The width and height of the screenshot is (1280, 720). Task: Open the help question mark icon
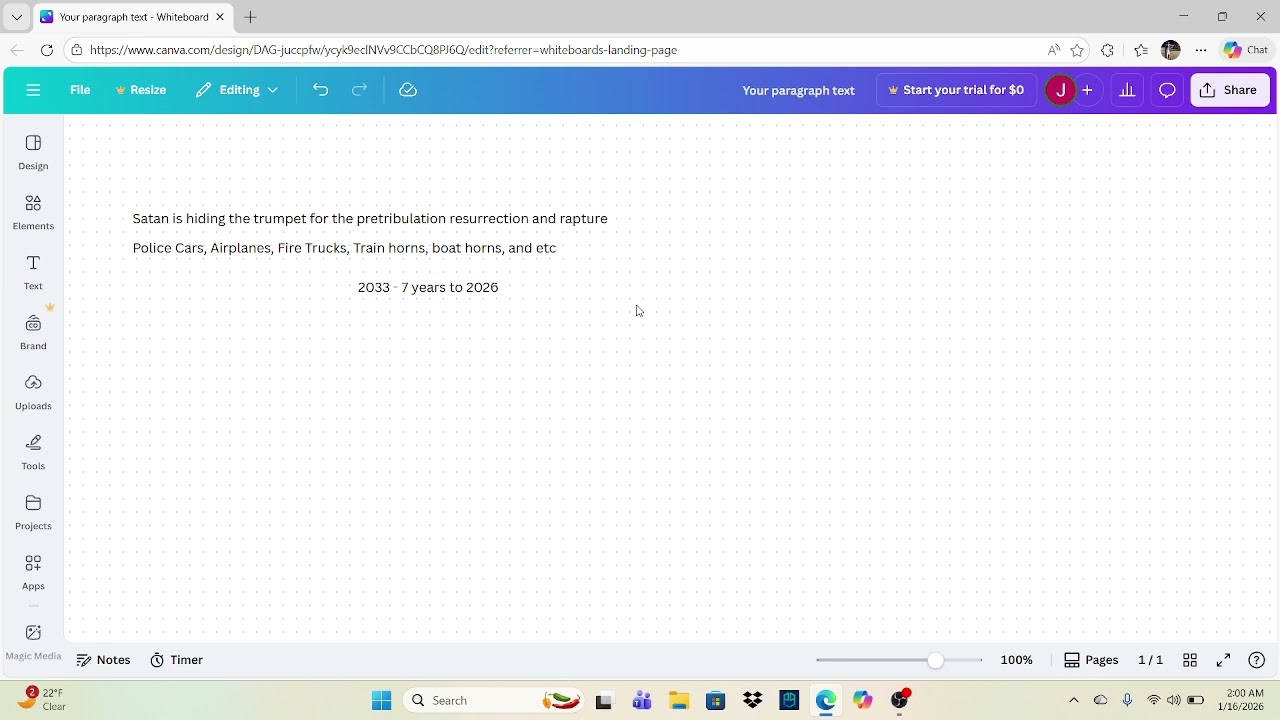(1257, 660)
